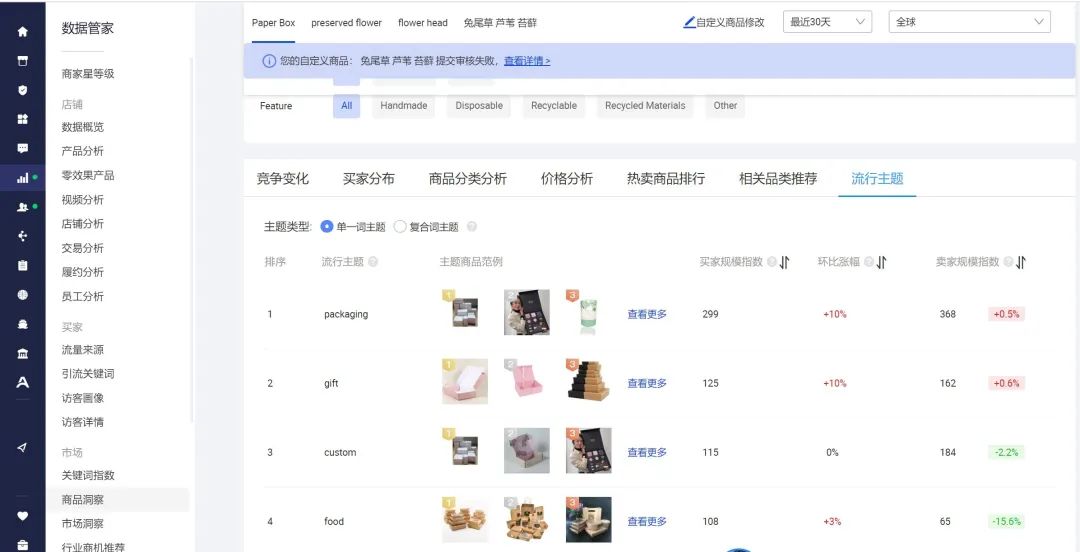Image resolution: width=1080 pixels, height=552 pixels.
Task: Click help icon next to 复合词主题
Action: click(472, 227)
